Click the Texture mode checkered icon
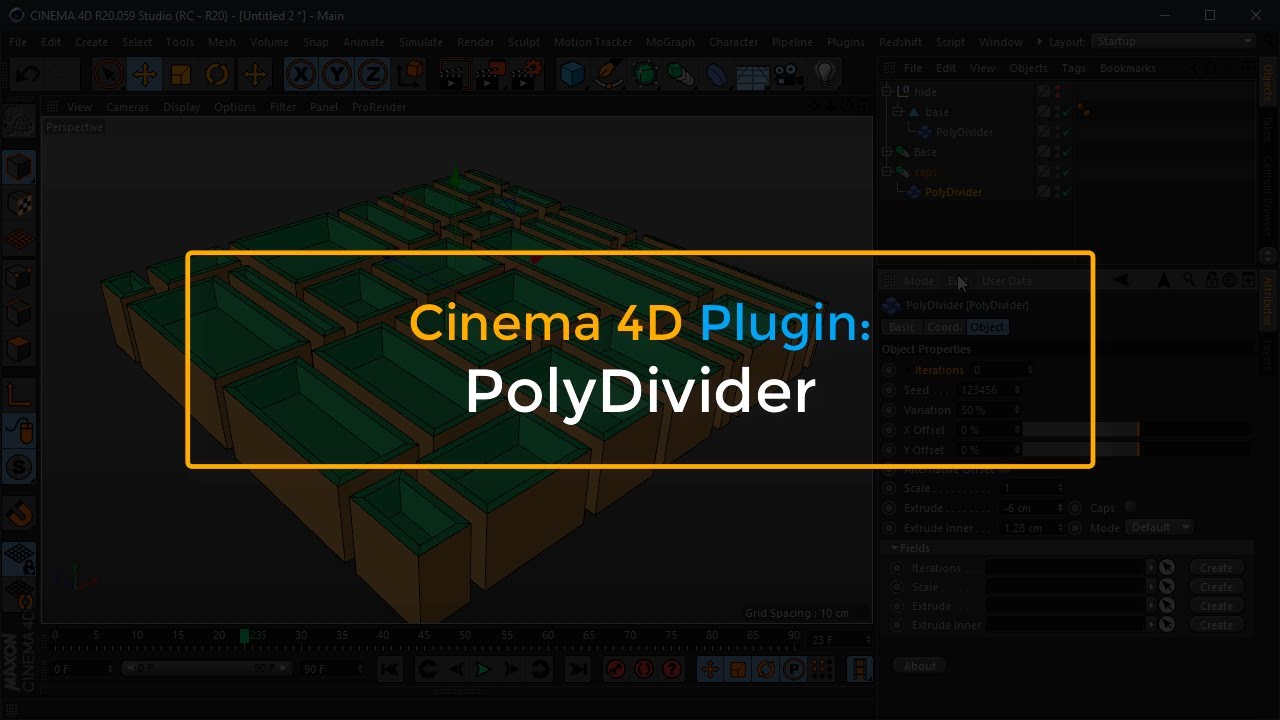Image resolution: width=1280 pixels, height=720 pixels. tap(19, 203)
